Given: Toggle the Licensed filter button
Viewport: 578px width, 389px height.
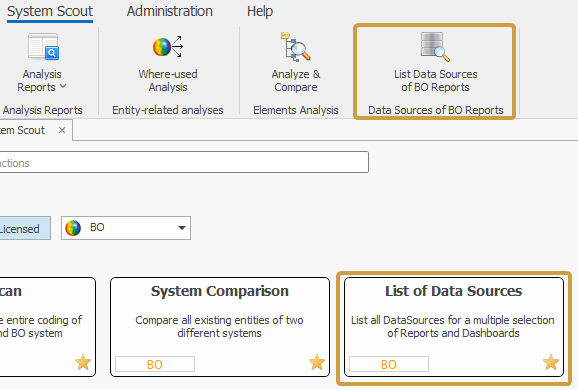Looking at the screenshot, I should (25, 228).
